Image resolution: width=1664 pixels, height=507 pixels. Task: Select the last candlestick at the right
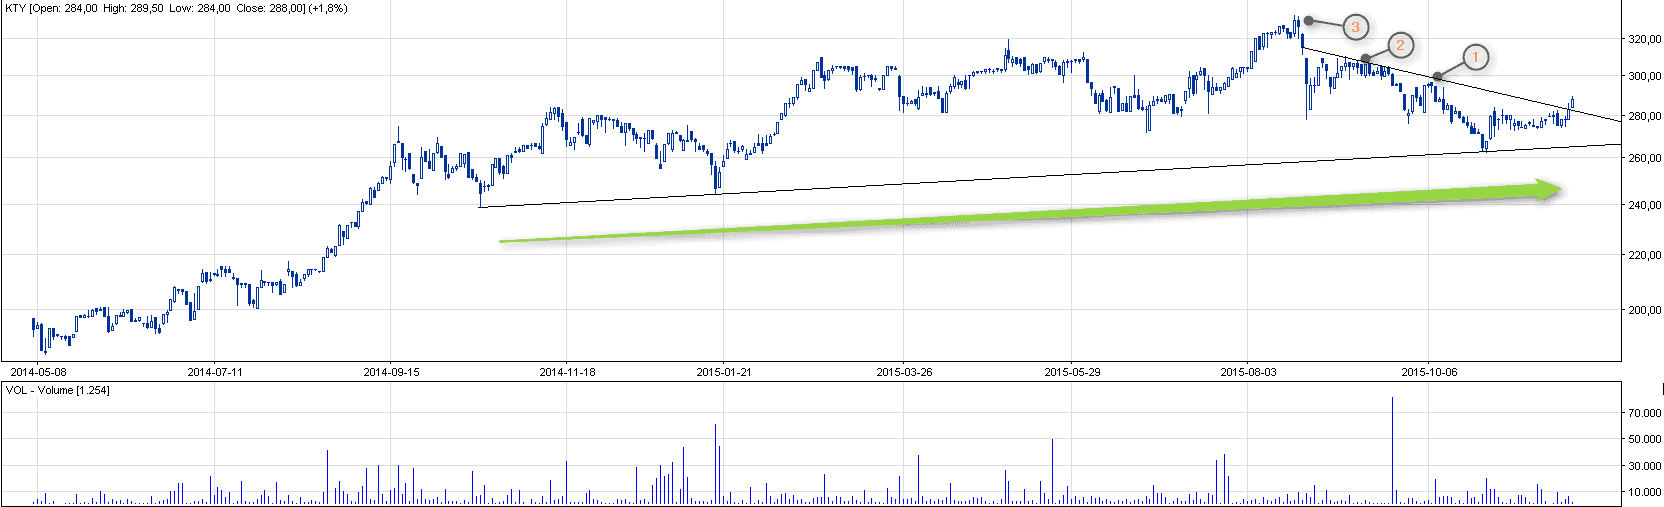tap(1573, 102)
